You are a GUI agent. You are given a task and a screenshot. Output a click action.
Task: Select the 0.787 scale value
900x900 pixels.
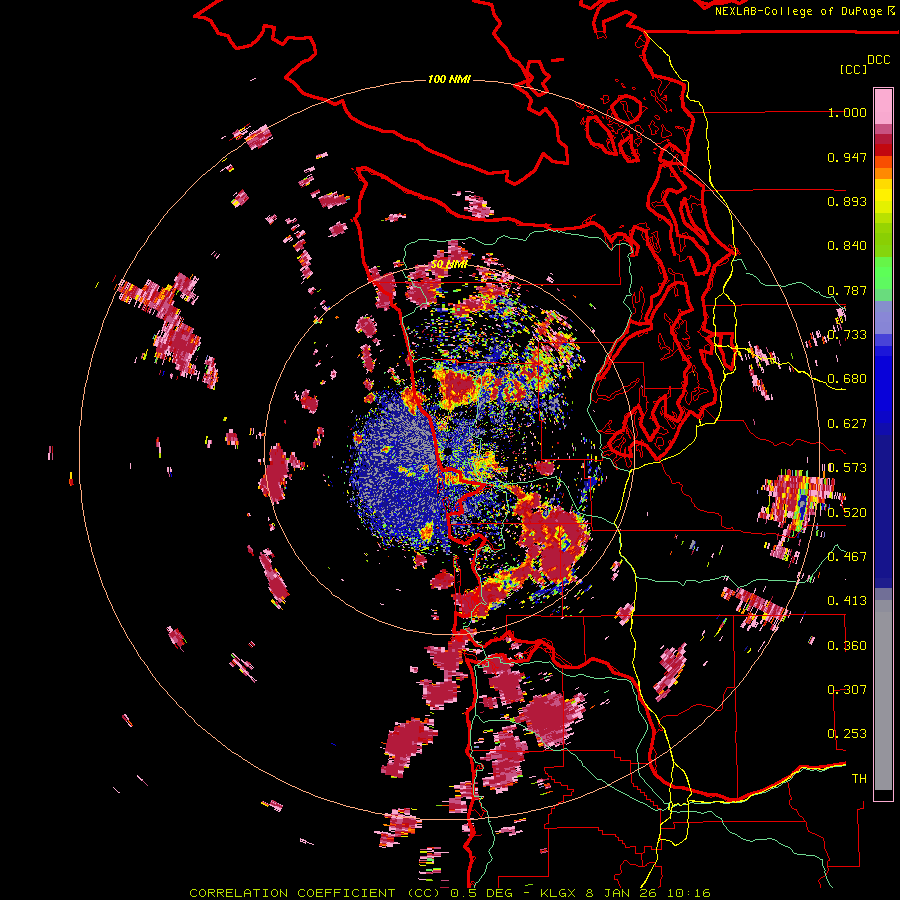(847, 290)
